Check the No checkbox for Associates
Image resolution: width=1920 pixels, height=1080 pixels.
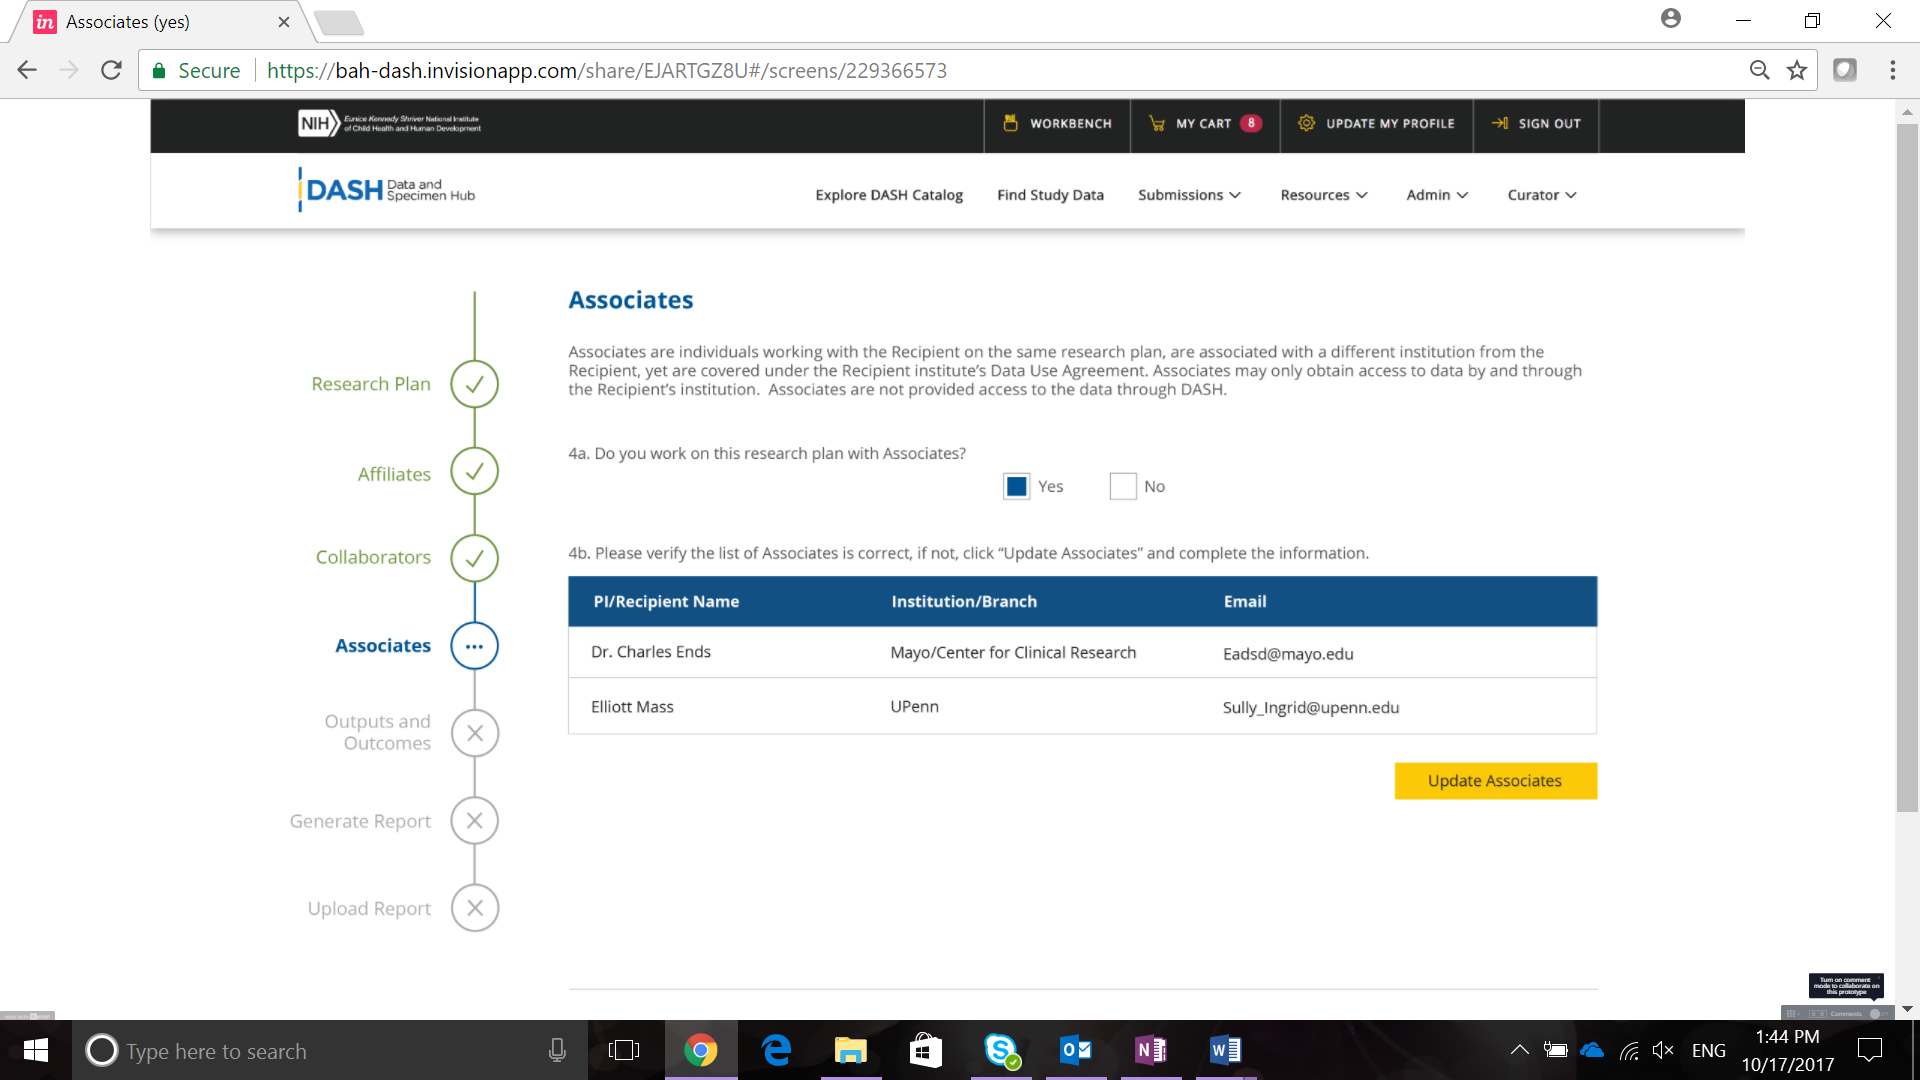(x=1123, y=486)
